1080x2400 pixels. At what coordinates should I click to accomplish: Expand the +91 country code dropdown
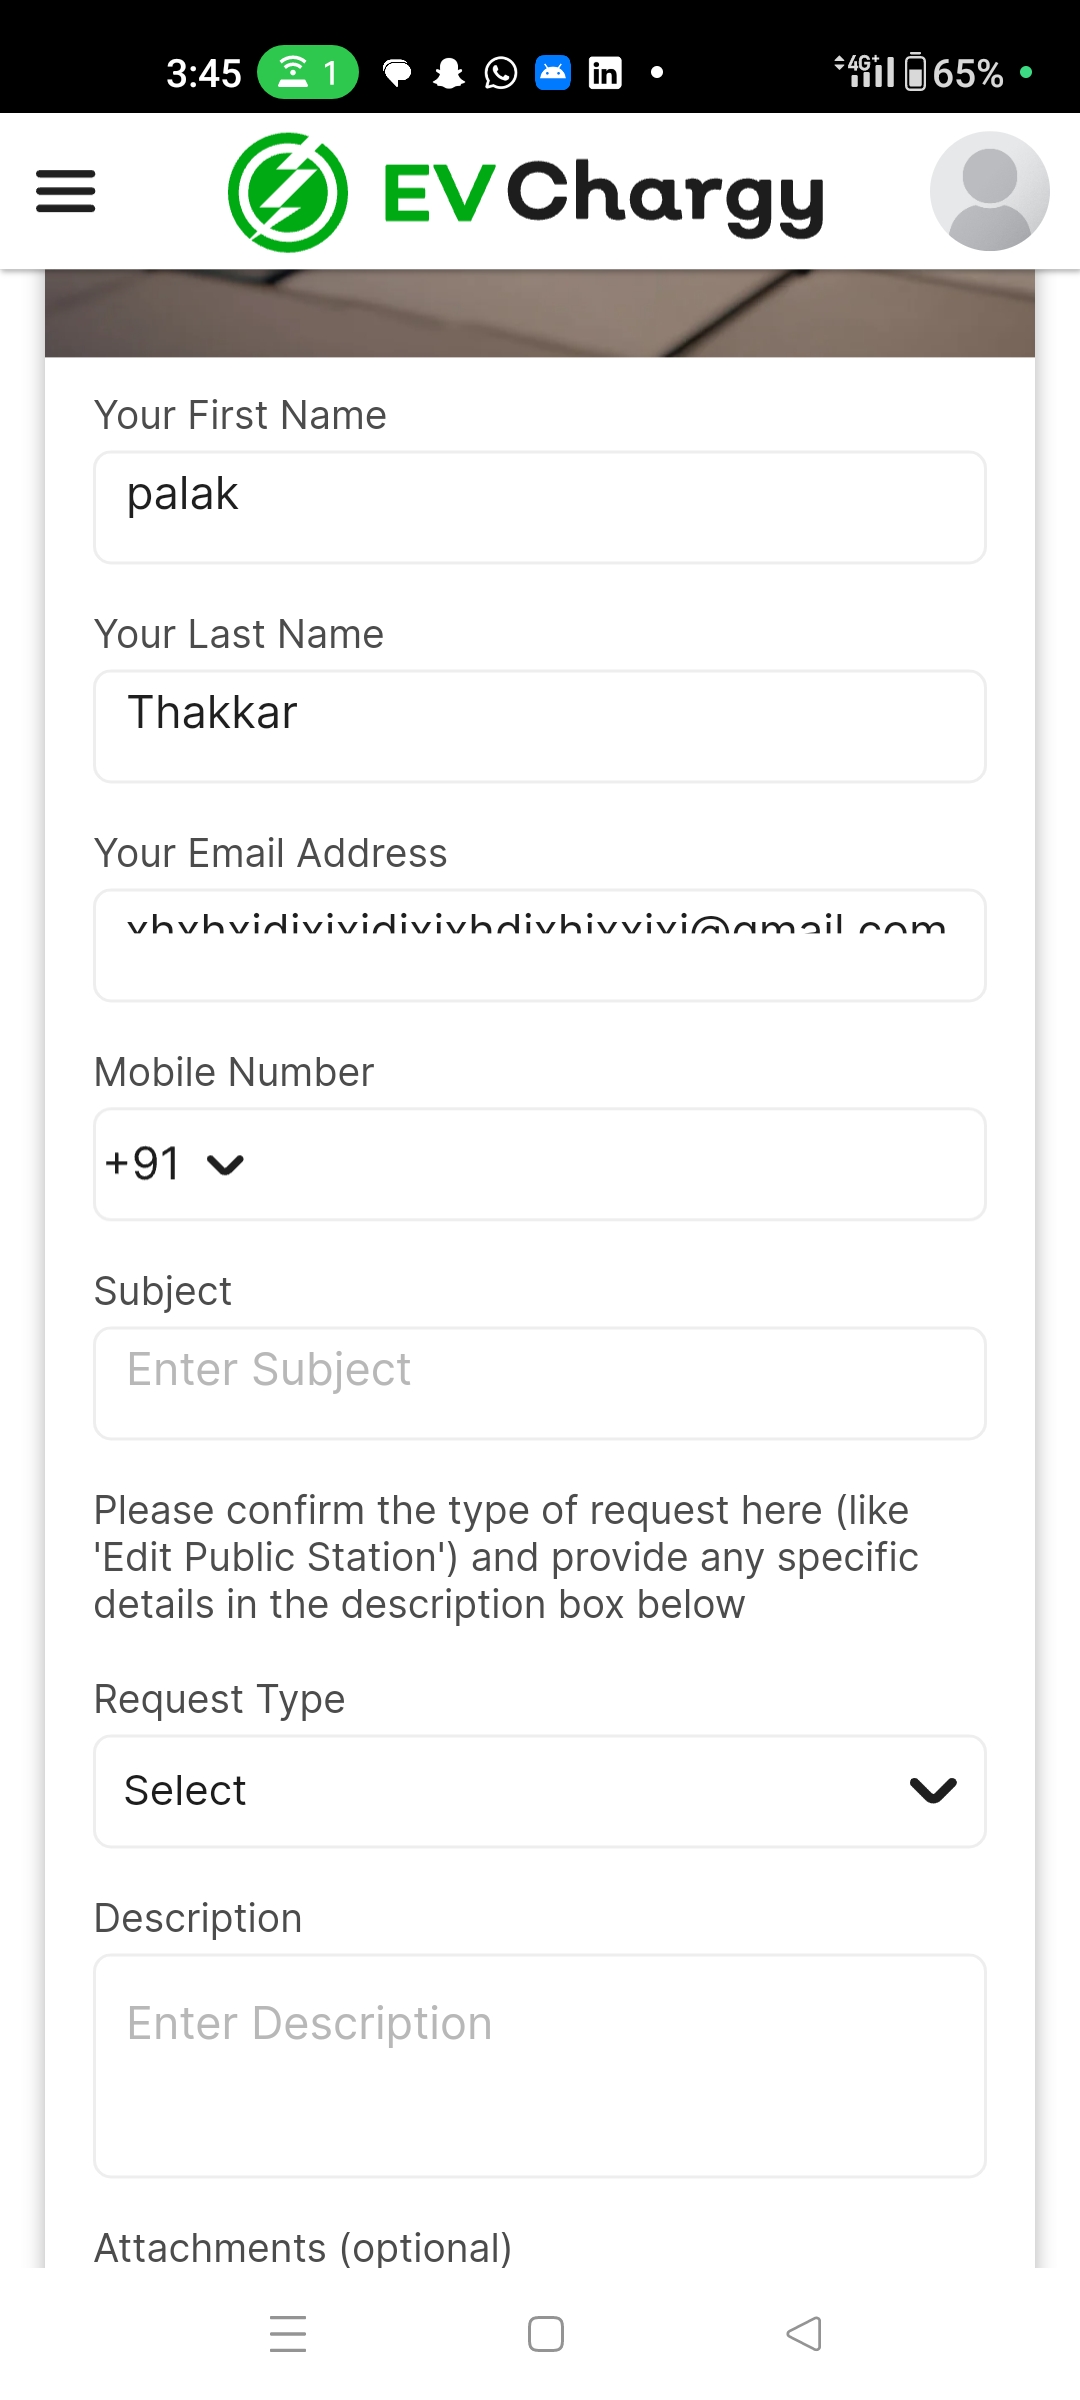175,1164
